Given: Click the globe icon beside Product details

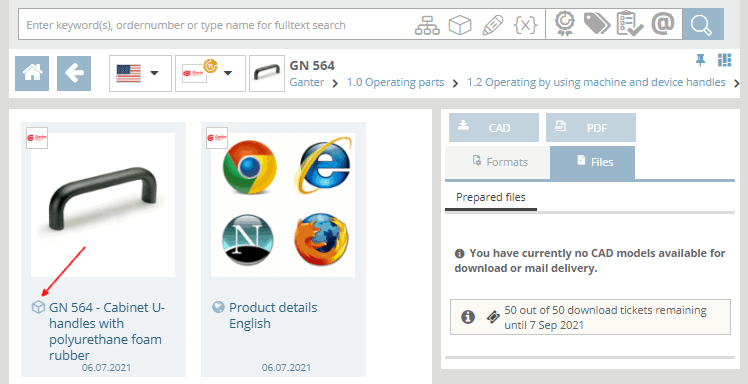Looking at the screenshot, I should pyautogui.click(x=218, y=307).
